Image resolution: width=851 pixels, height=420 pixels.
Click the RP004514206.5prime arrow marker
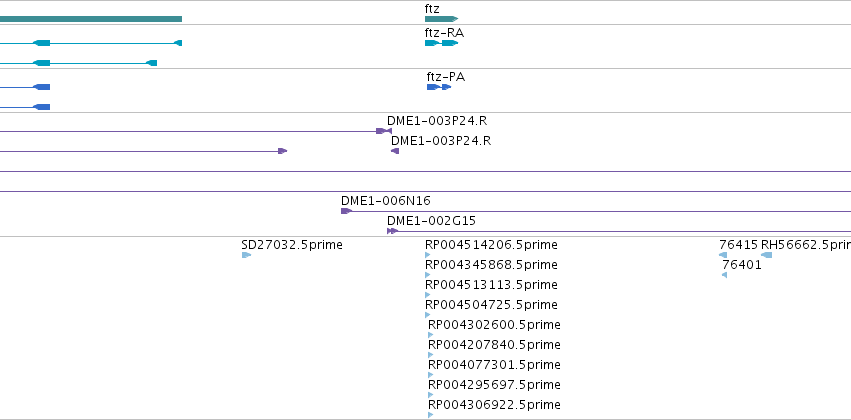428,255
